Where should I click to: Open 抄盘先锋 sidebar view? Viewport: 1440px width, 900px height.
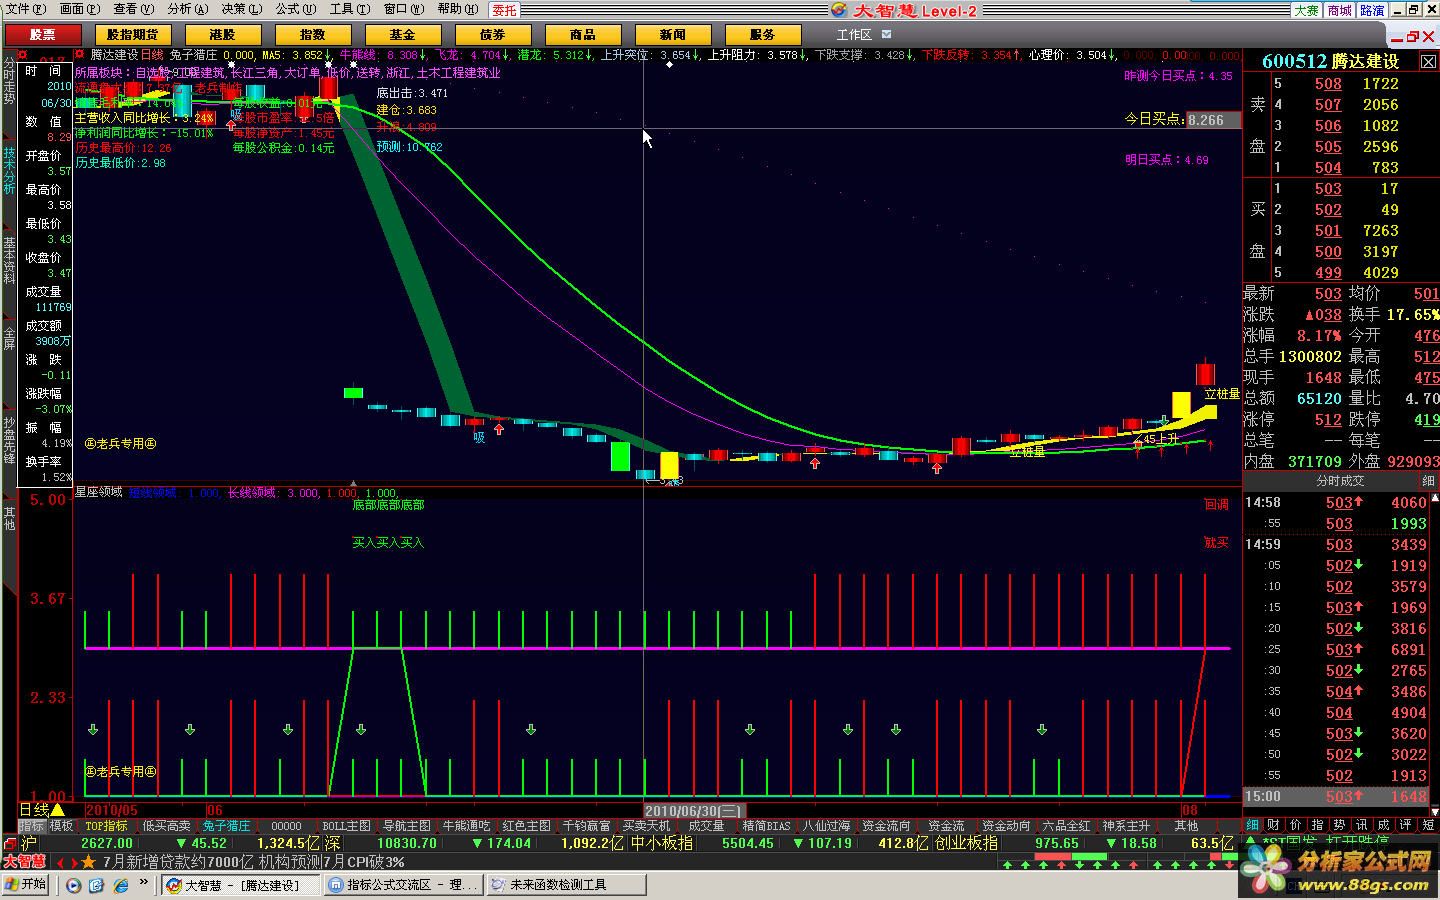pyautogui.click(x=9, y=440)
